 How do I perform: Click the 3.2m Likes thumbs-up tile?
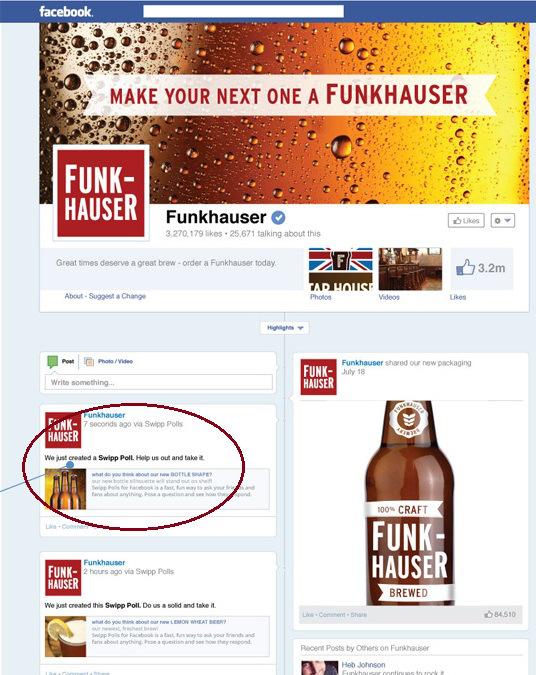[482, 268]
